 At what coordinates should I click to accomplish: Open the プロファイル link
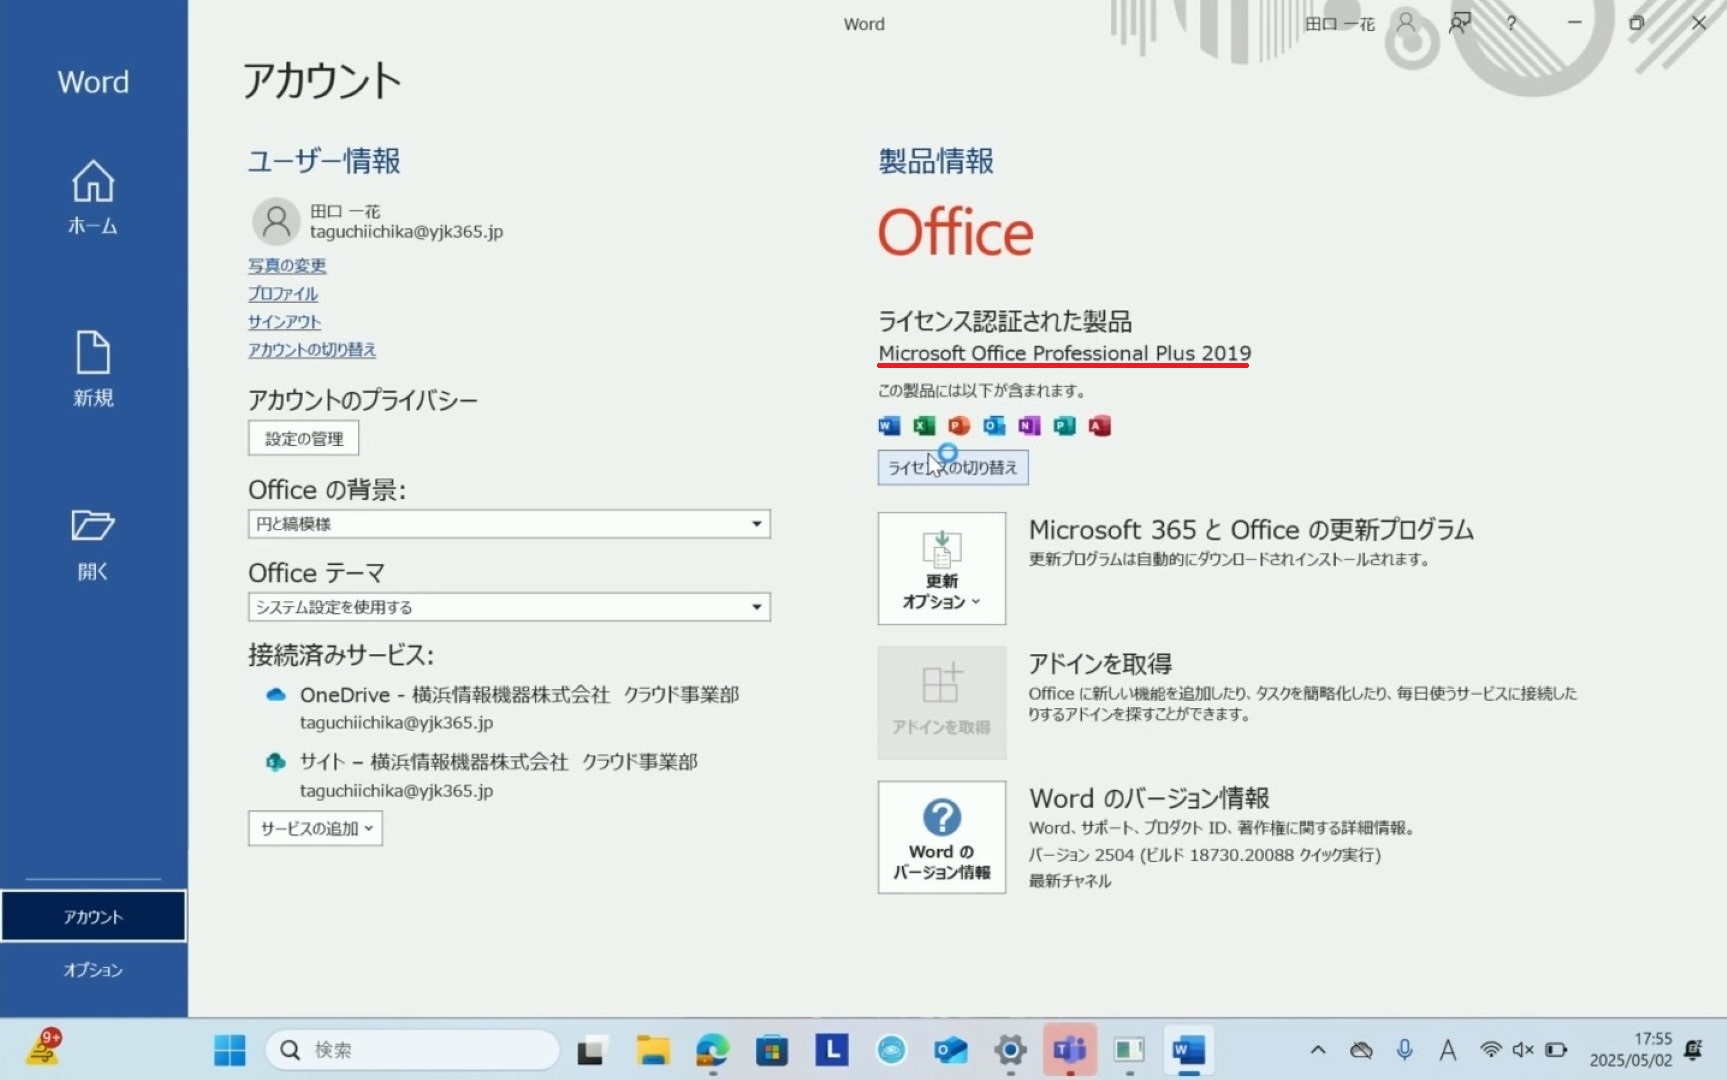pos(283,294)
